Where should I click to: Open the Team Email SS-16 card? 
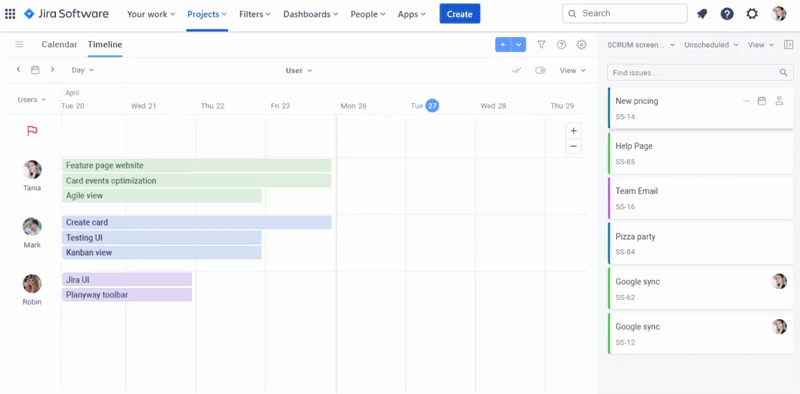[701, 198]
